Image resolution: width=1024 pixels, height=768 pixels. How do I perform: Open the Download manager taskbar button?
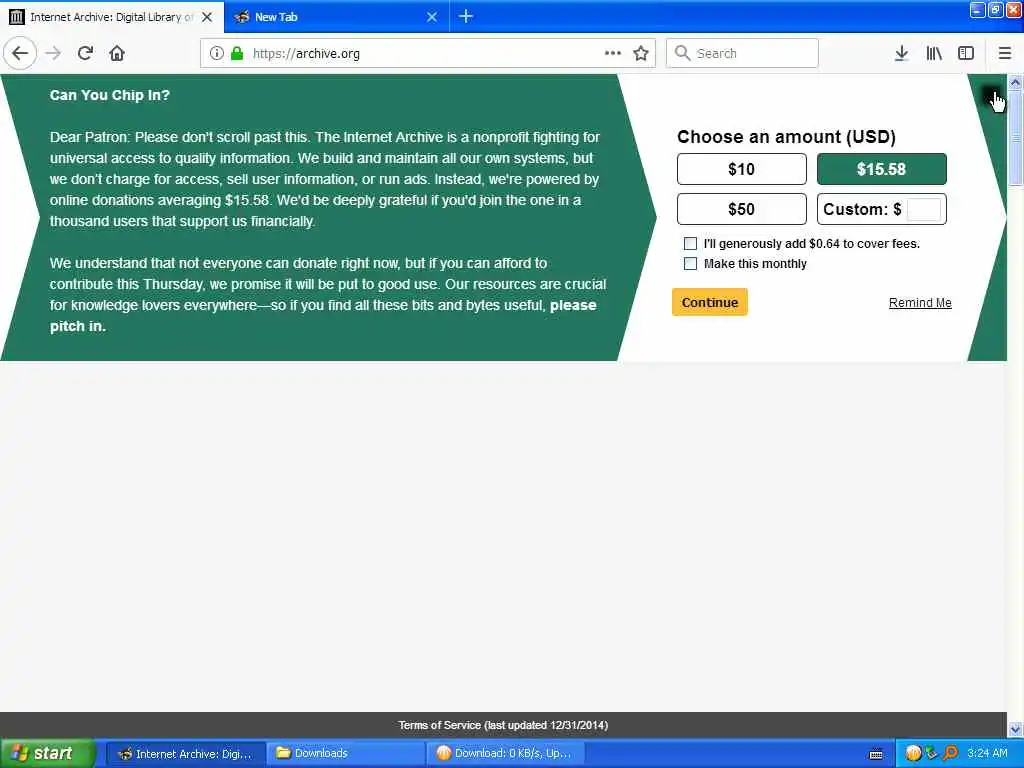(505, 754)
